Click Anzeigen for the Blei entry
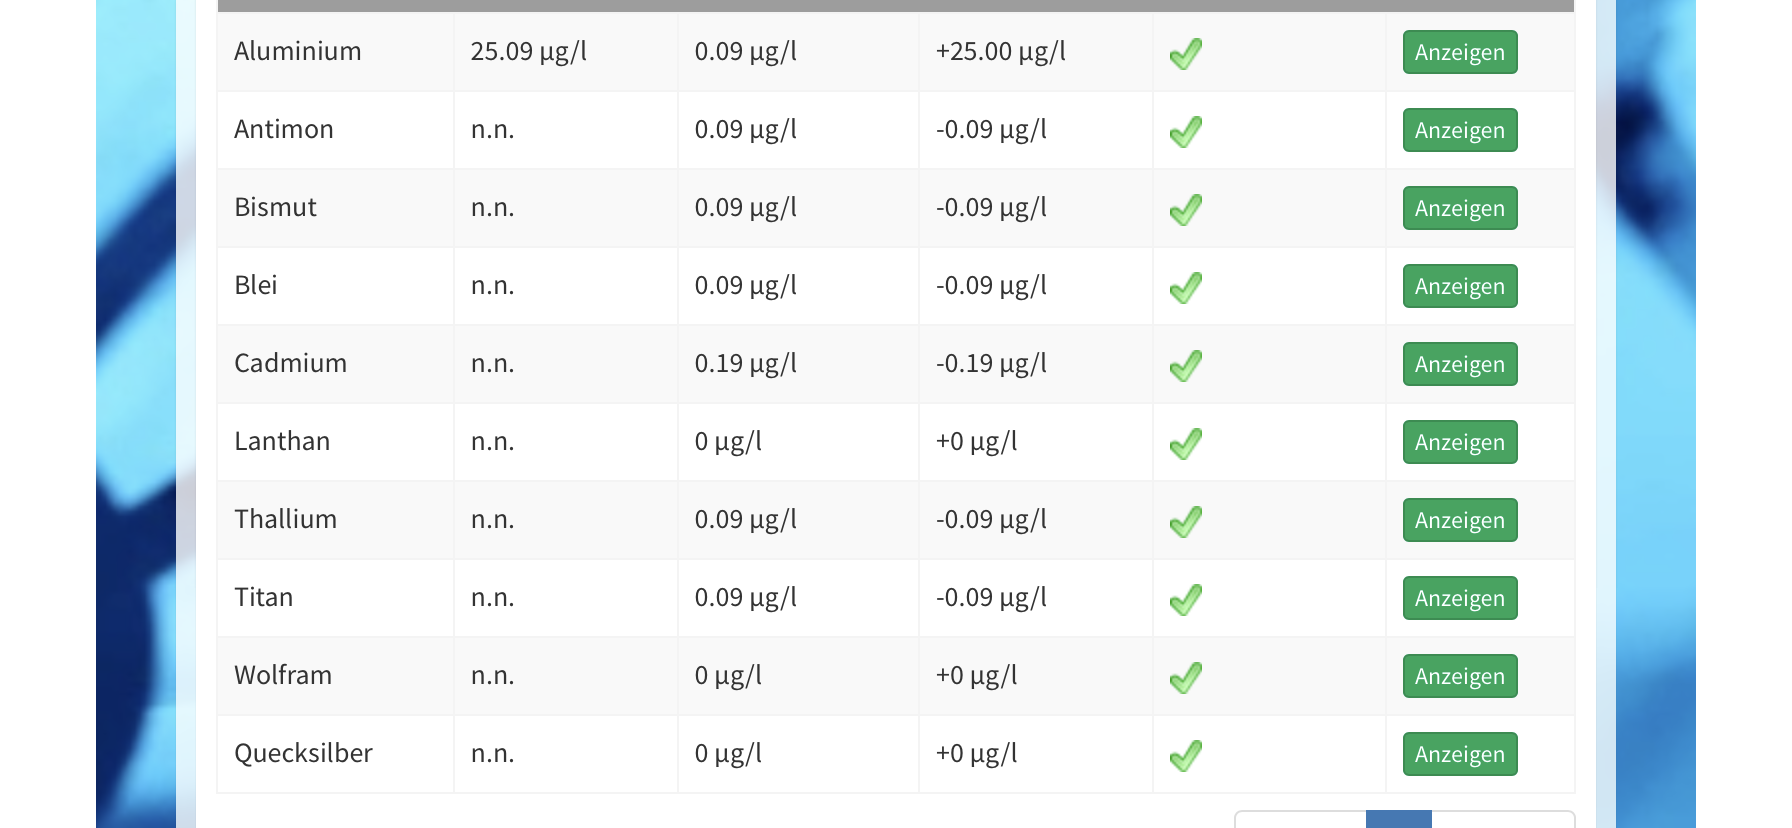This screenshot has height=828, width=1792. (1459, 286)
